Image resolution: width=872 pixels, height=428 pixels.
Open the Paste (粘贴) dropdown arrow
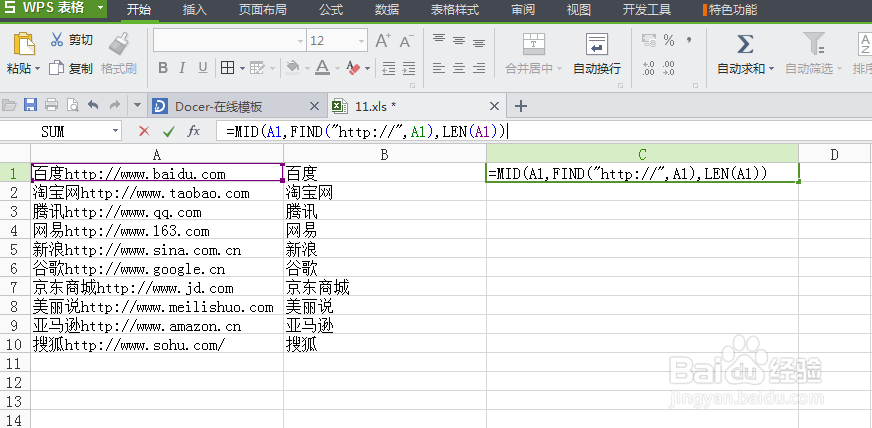[38, 69]
